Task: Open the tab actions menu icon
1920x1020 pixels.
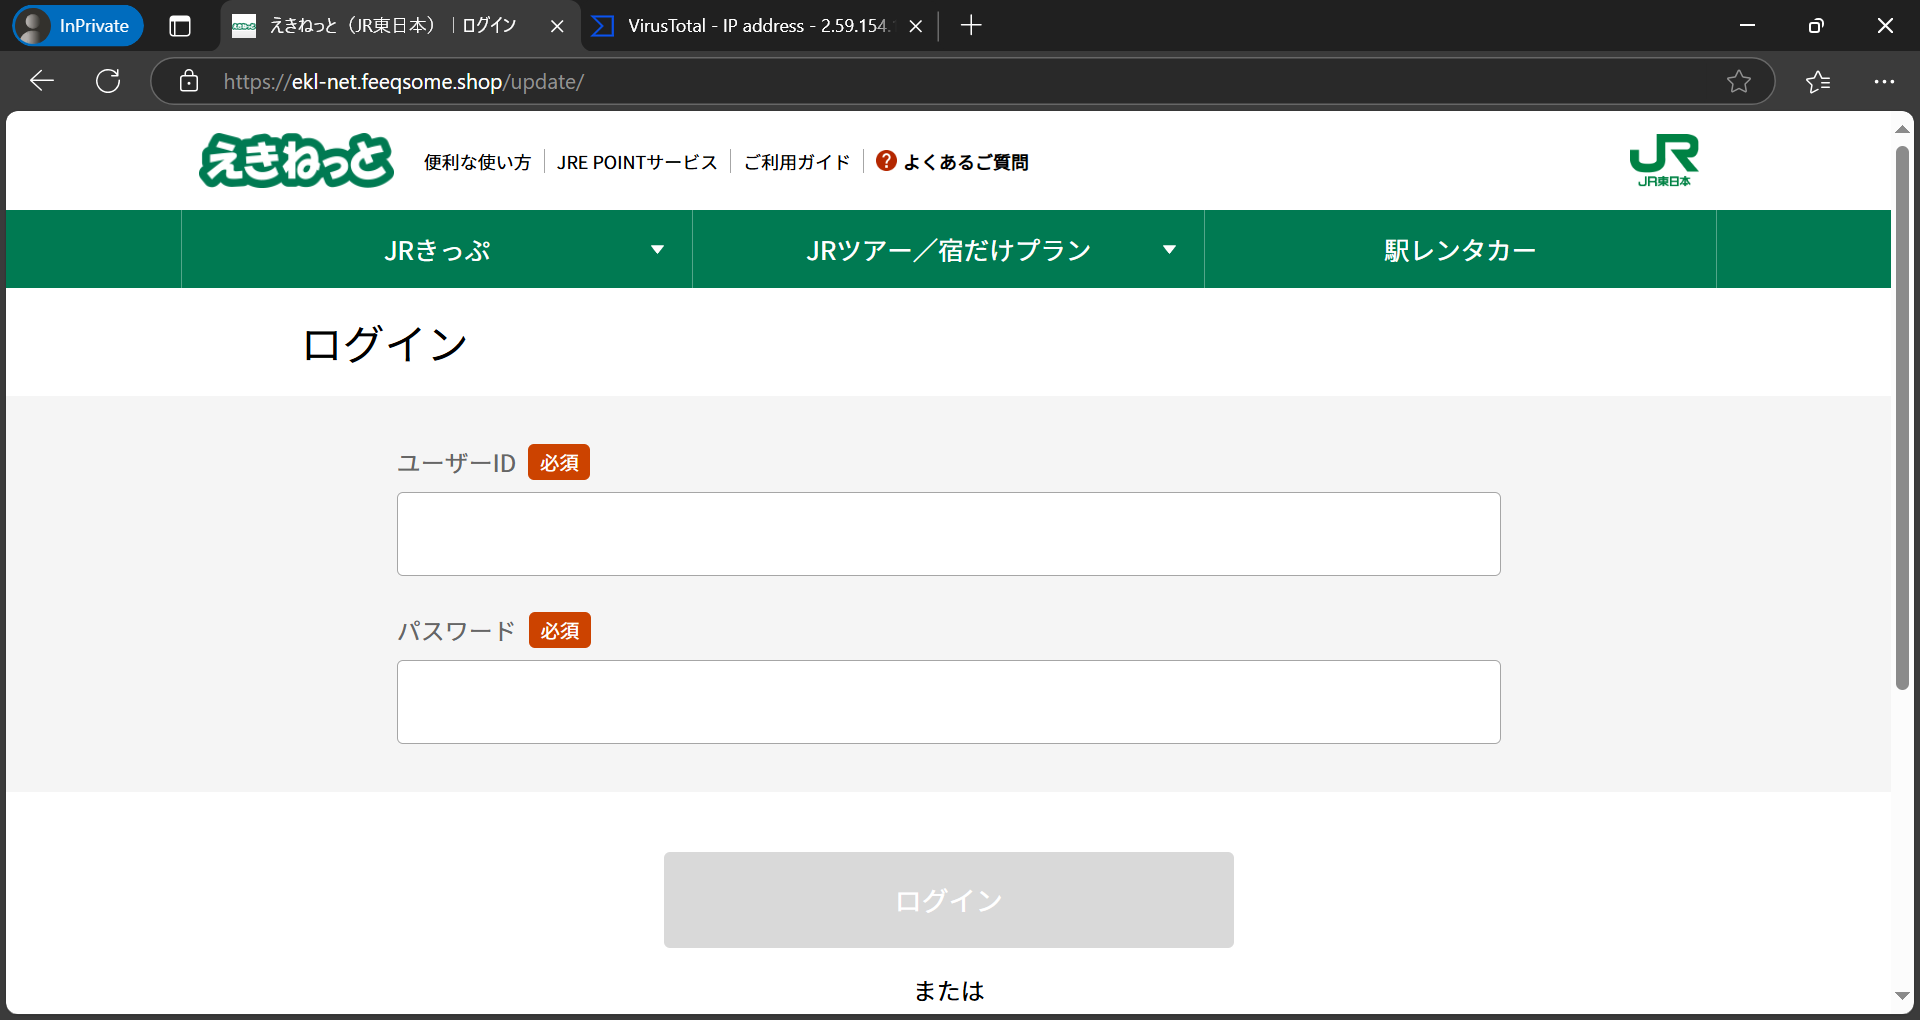Action: click(x=180, y=26)
